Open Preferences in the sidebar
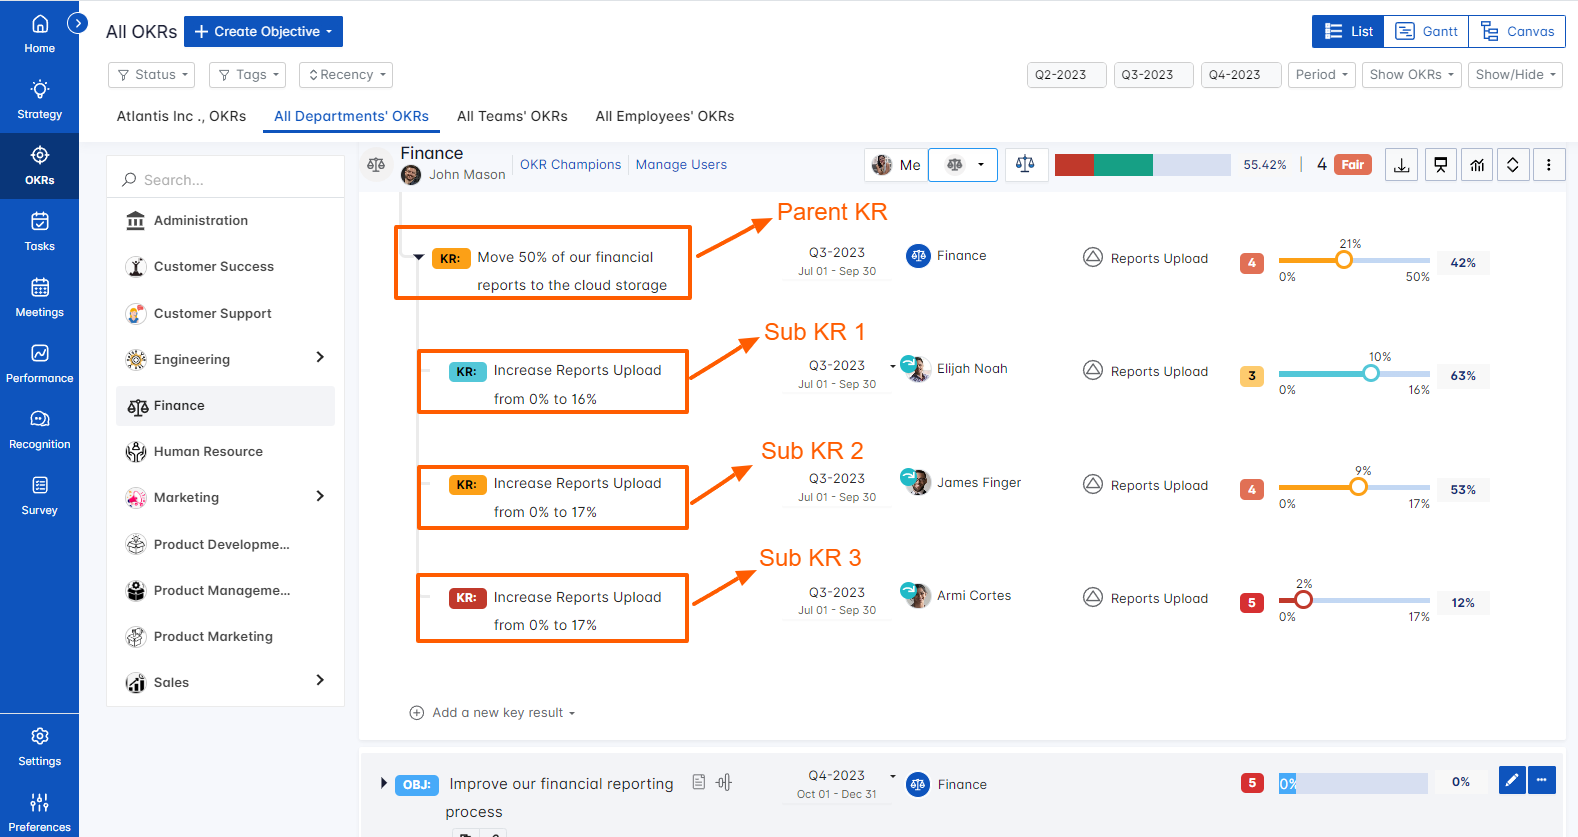1578x837 pixels. pyautogui.click(x=40, y=812)
